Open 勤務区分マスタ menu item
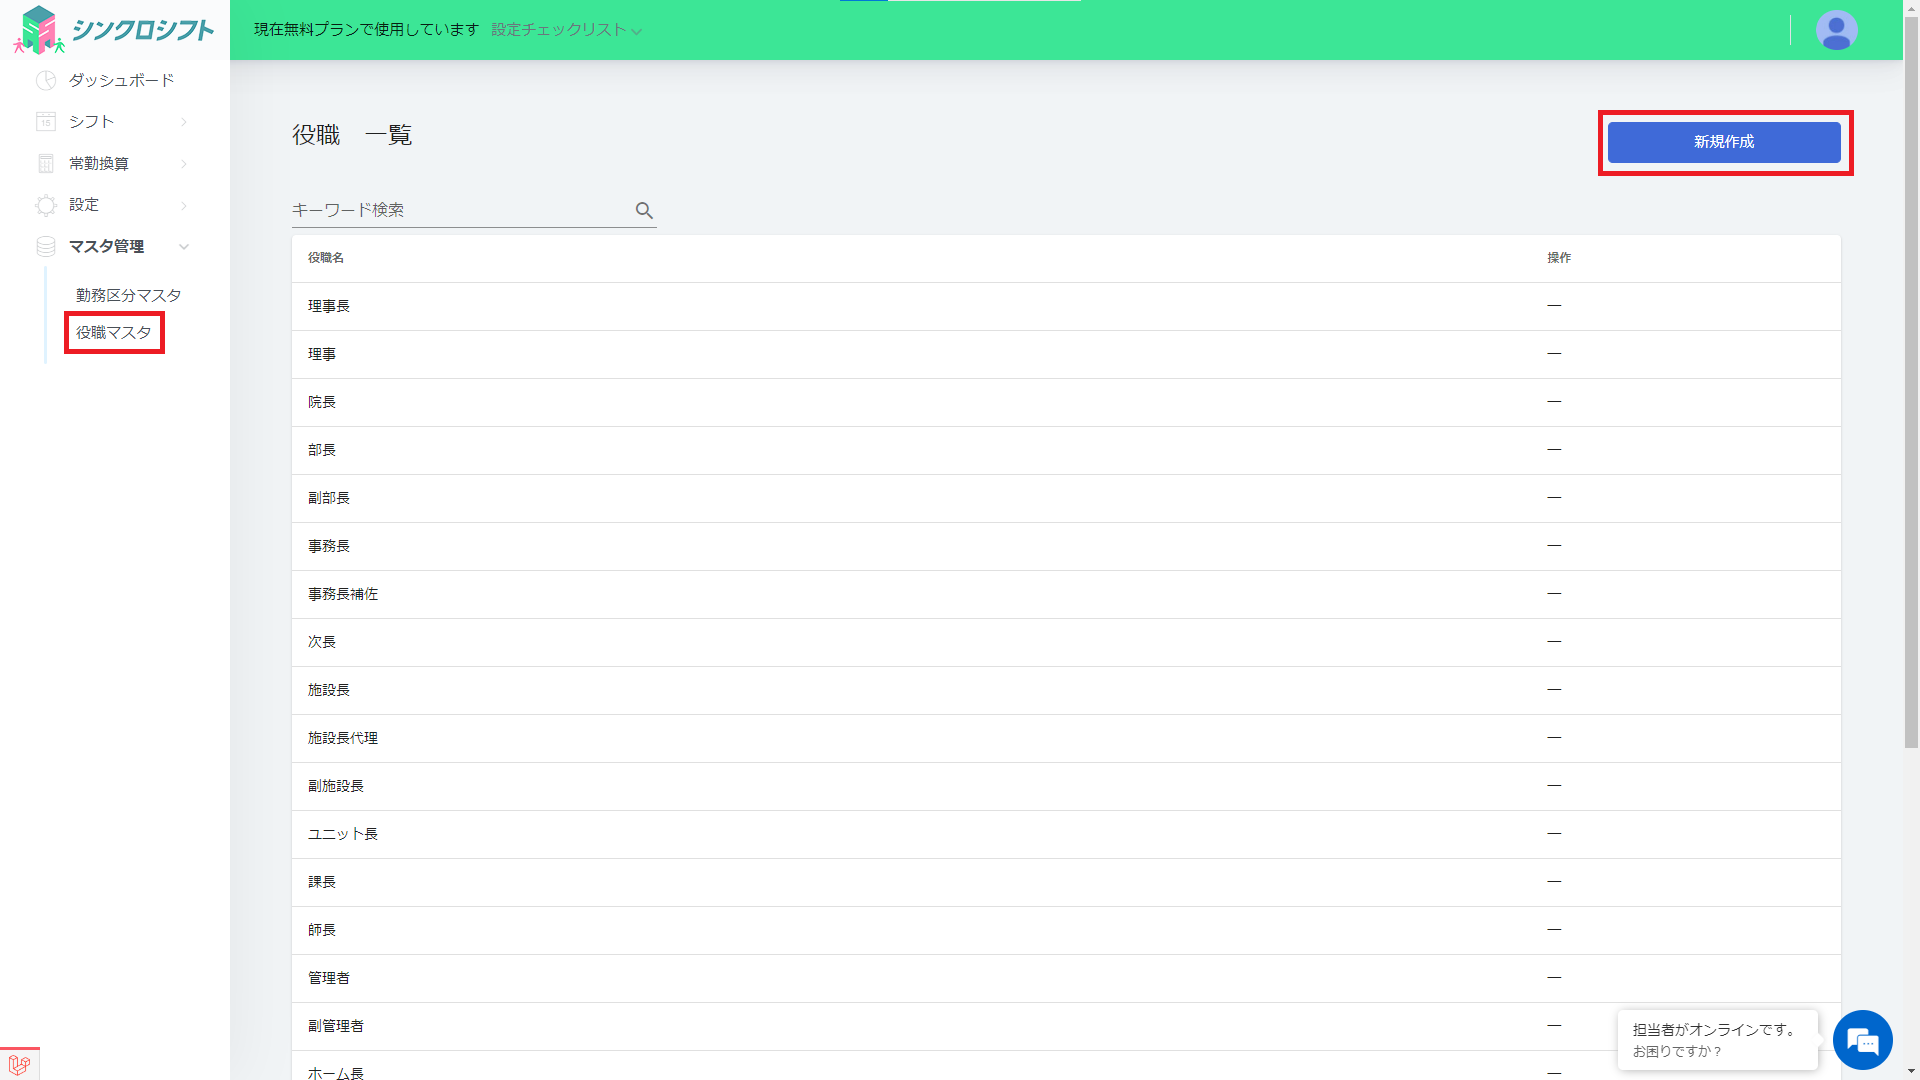The image size is (1920, 1080). pos(128,295)
